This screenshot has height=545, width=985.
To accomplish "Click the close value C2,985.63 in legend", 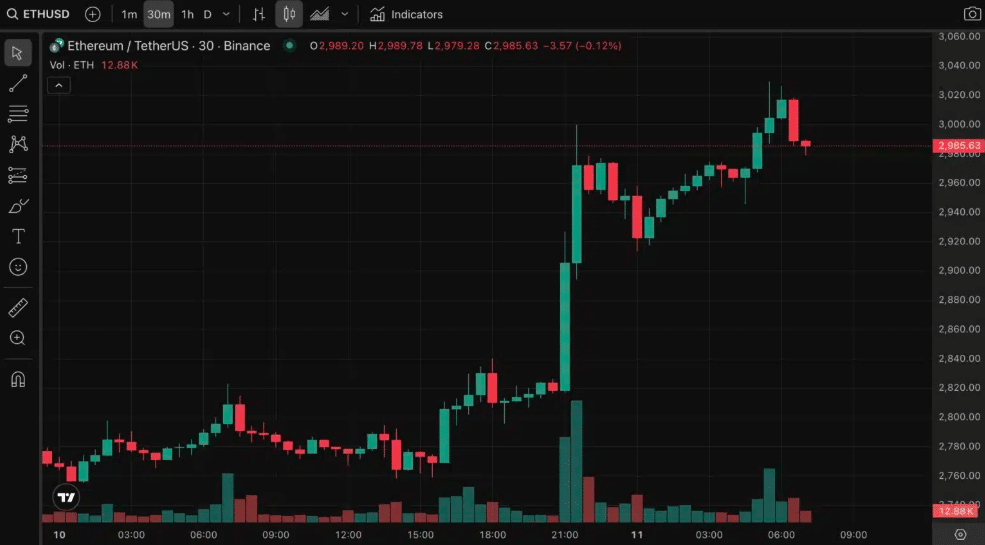I will point(511,46).
